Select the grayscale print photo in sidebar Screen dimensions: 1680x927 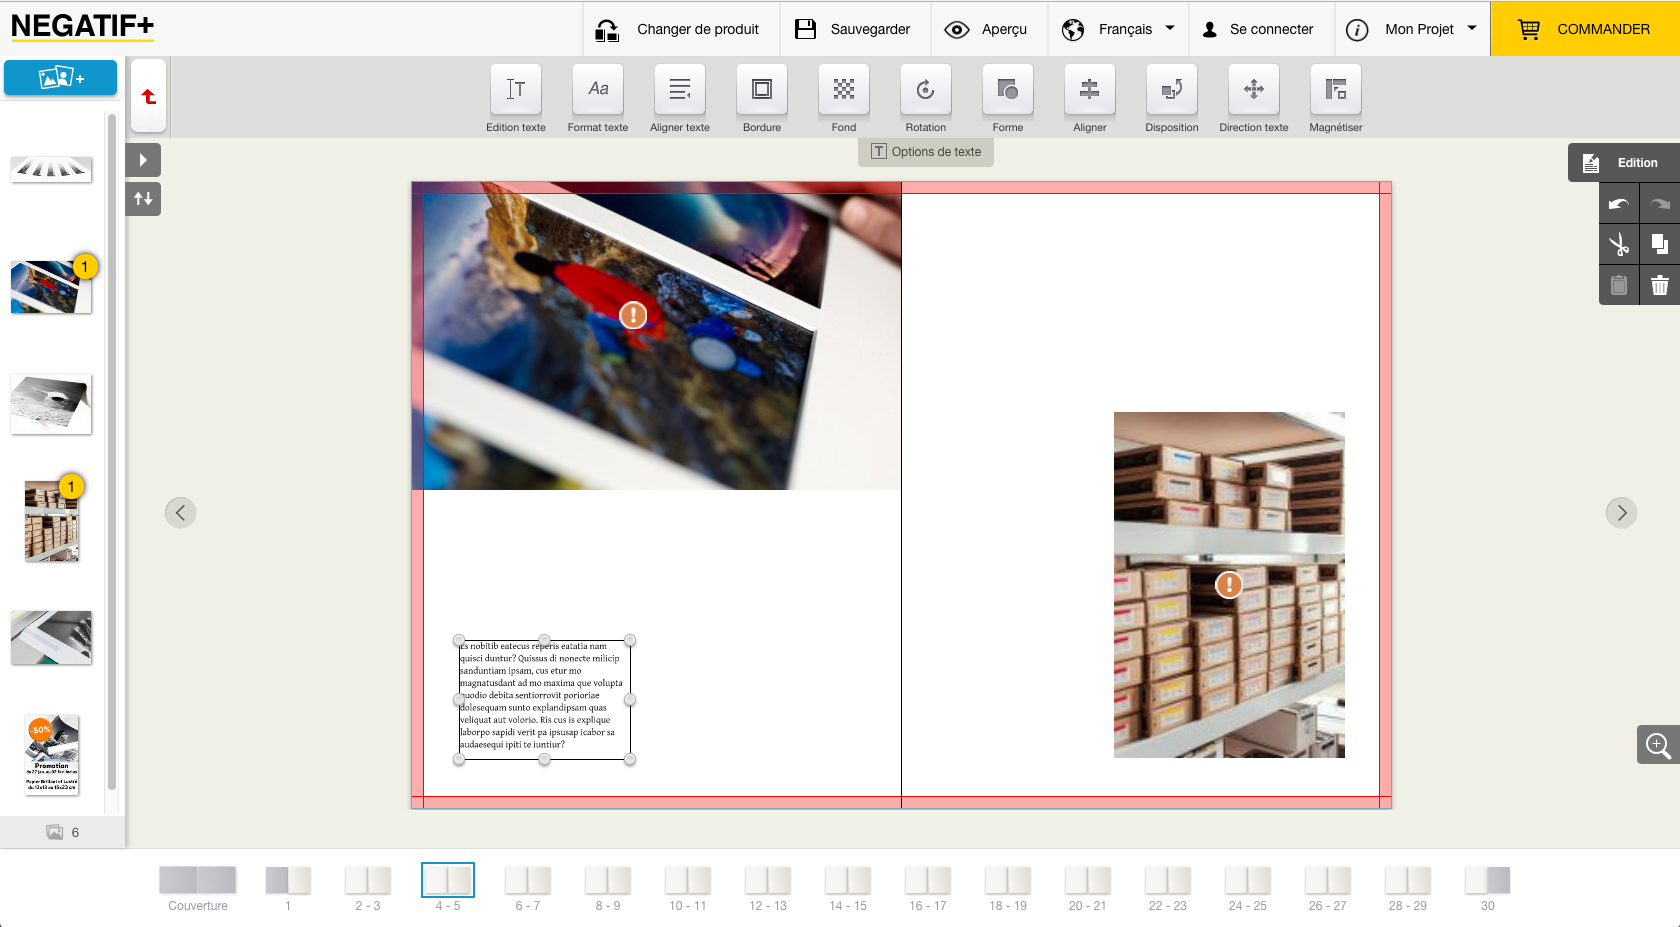51,404
